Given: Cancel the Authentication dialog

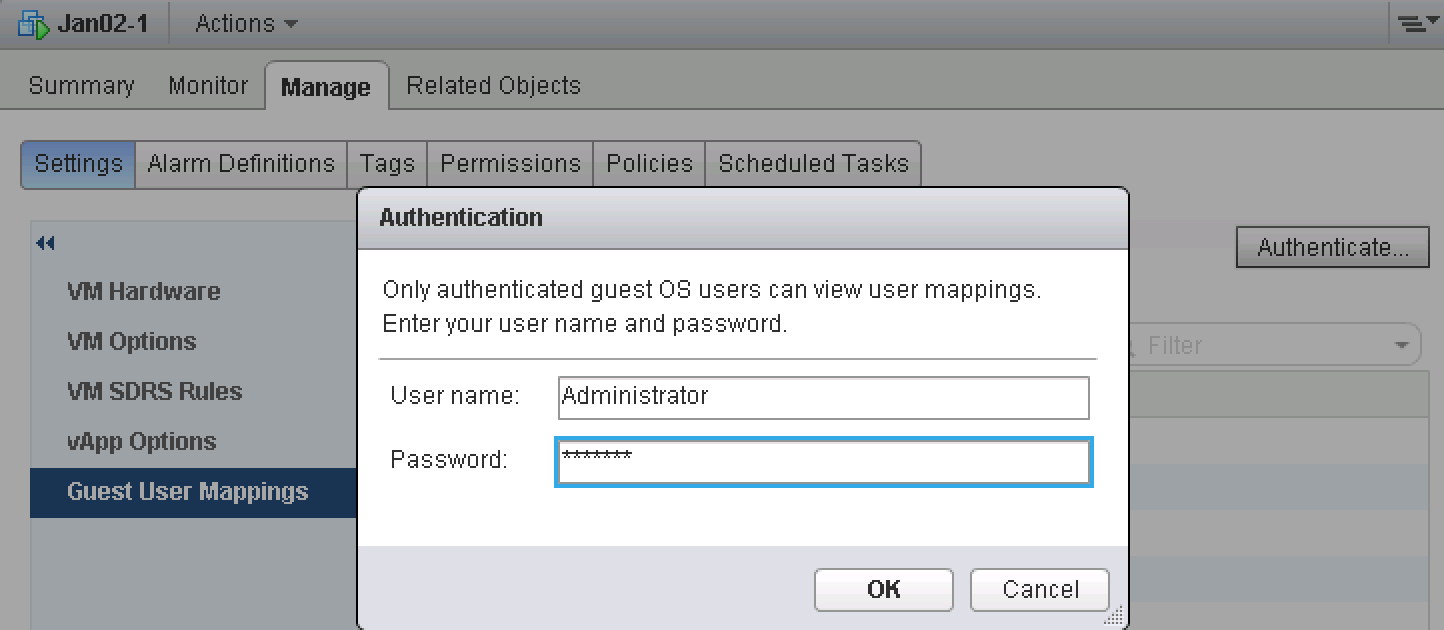Looking at the screenshot, I should [x=1039, y=589].
